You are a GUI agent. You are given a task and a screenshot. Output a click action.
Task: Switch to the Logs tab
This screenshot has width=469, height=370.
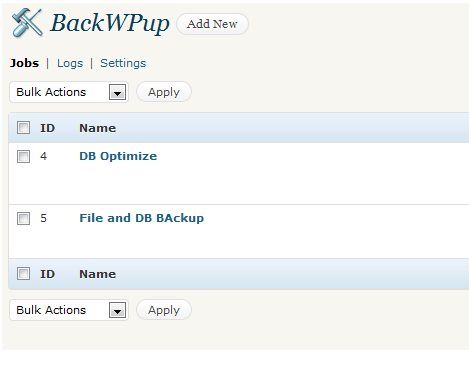coord(70,63)
